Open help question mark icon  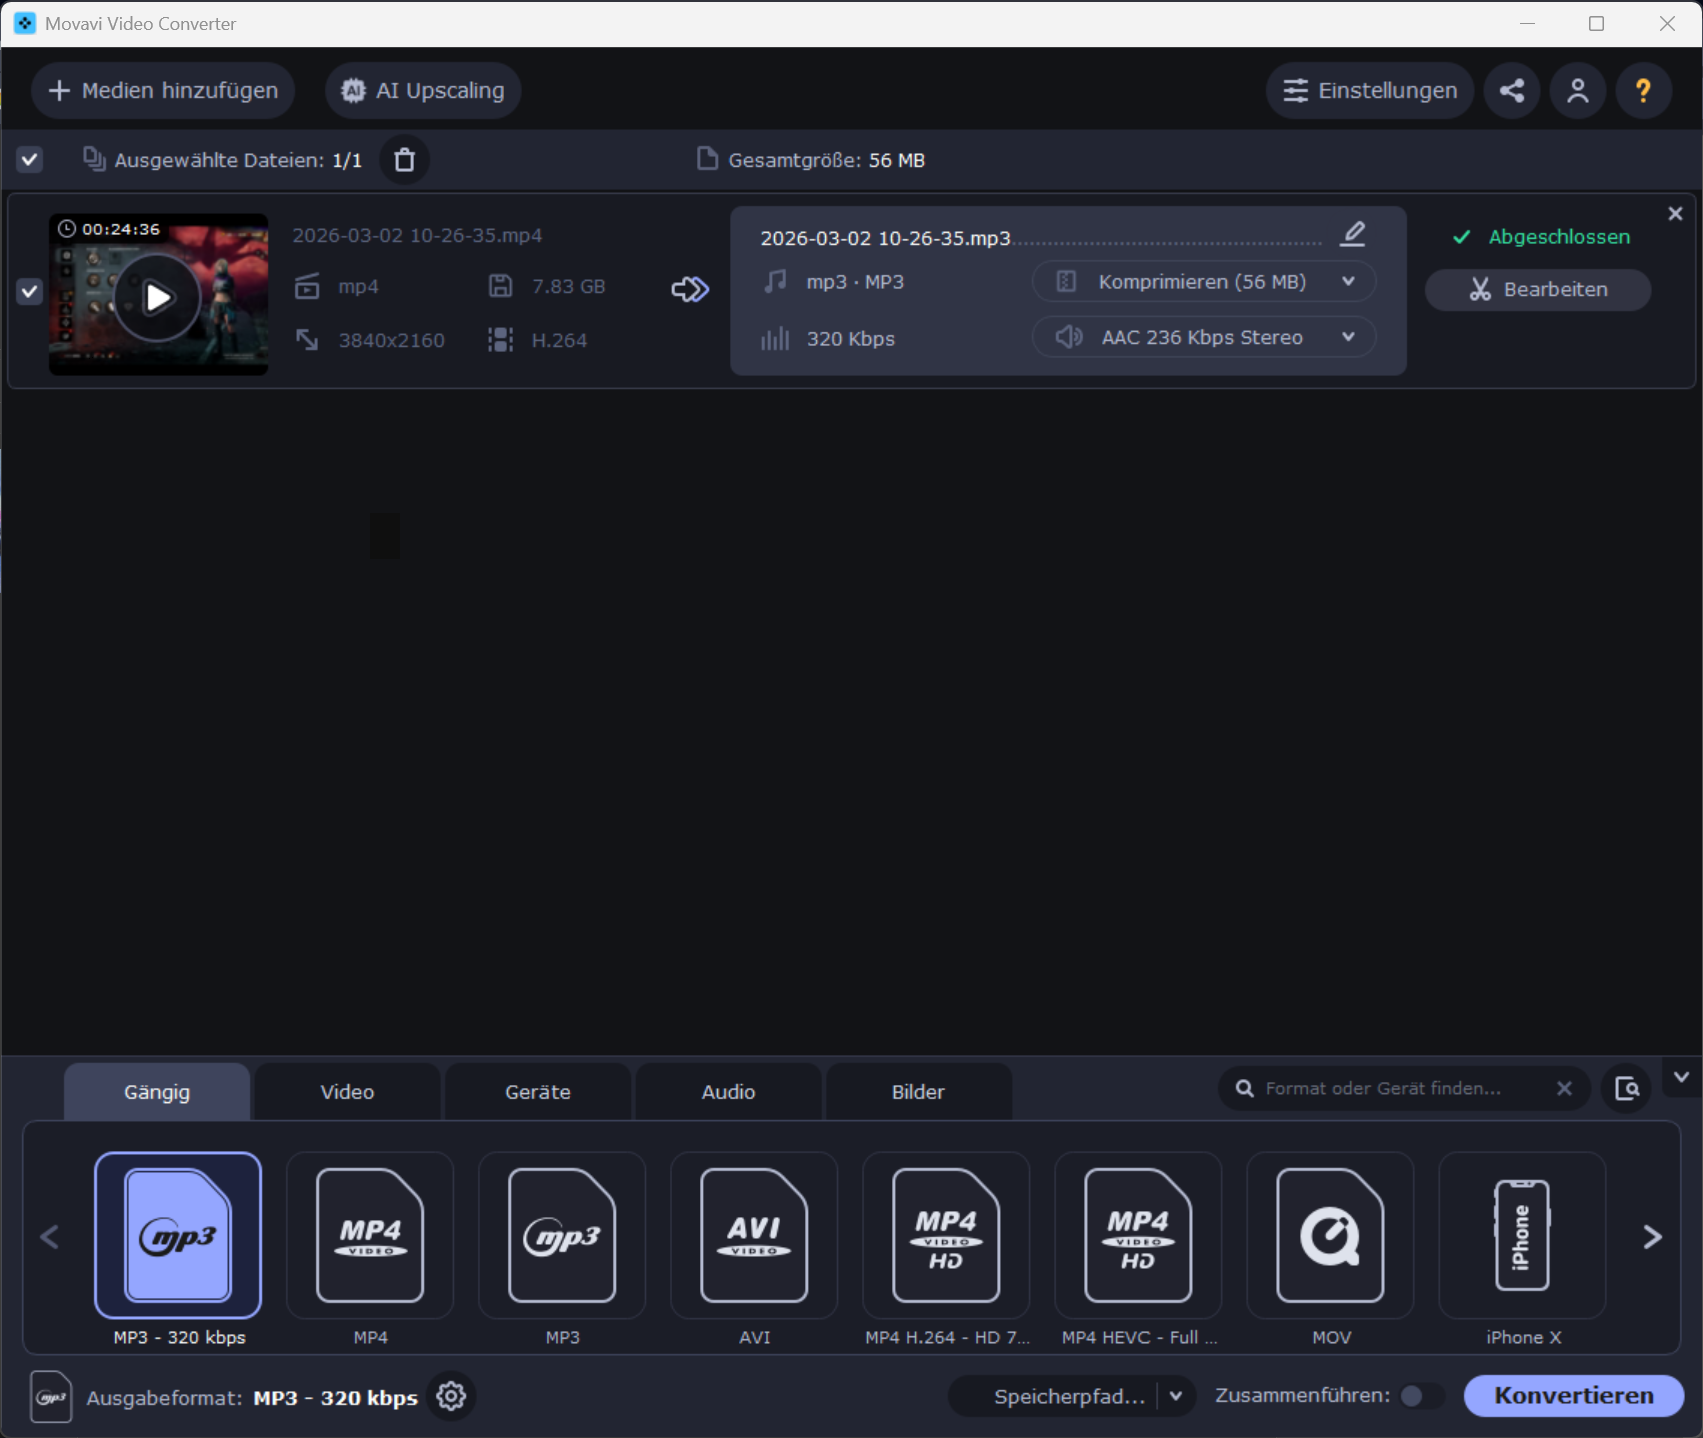(x=1643, y=91)
